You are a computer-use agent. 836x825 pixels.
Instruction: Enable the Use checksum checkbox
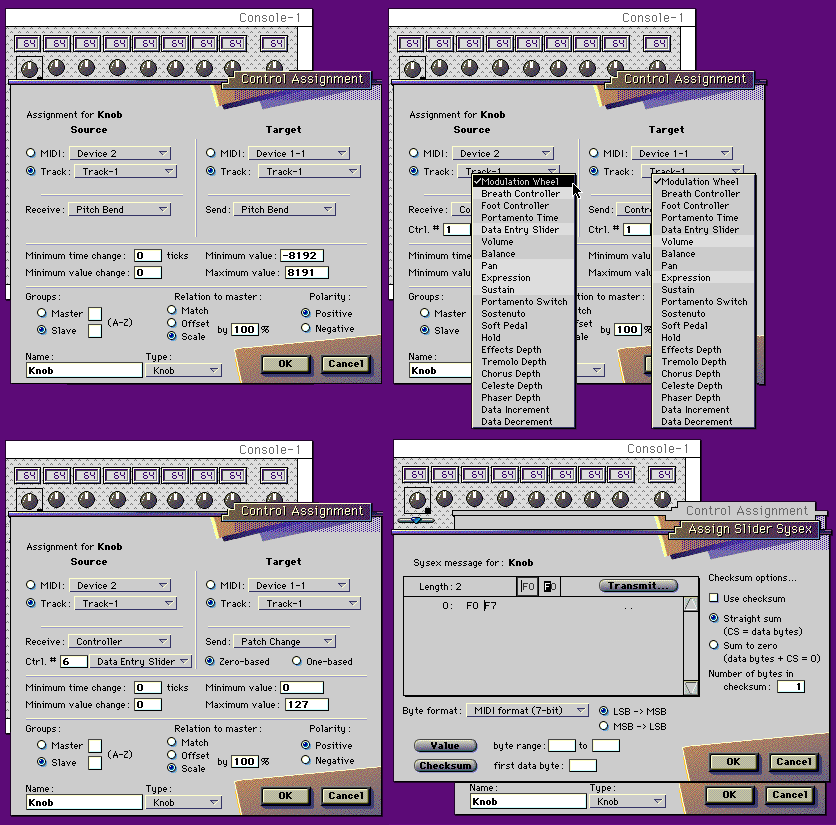[714, 599]
